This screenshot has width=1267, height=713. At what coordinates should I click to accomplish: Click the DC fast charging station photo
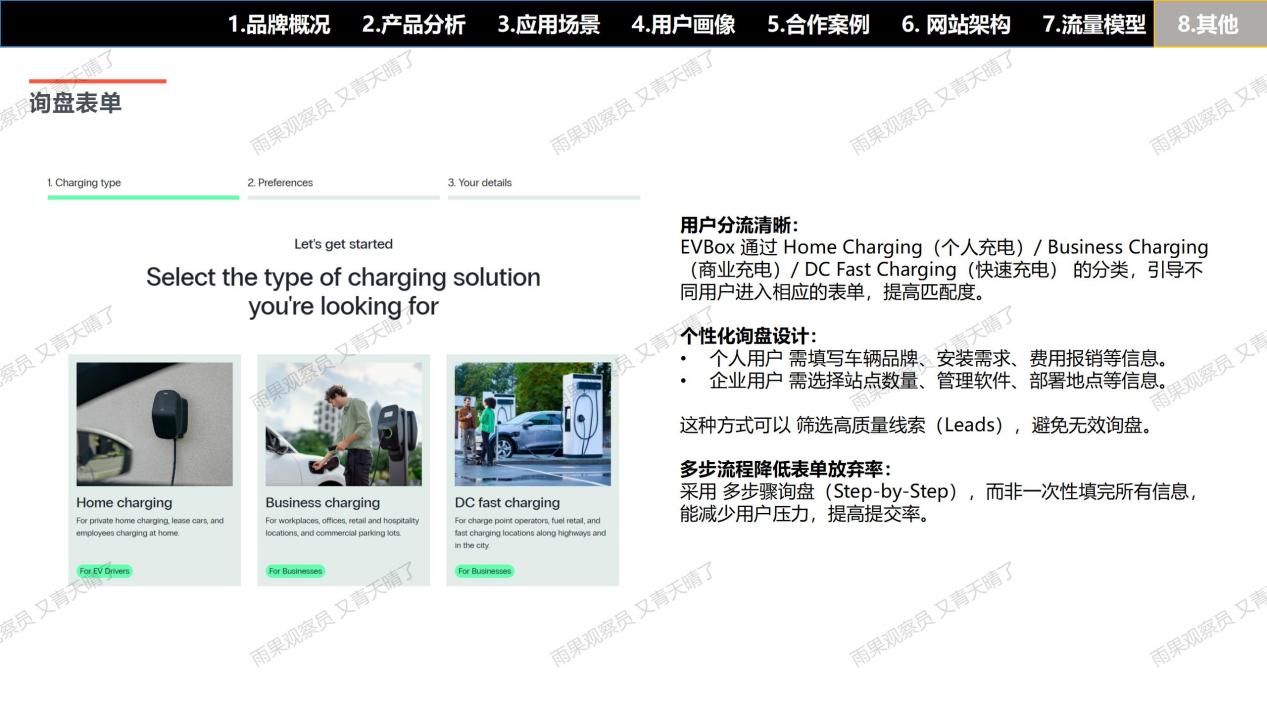(x=532, y=424)
